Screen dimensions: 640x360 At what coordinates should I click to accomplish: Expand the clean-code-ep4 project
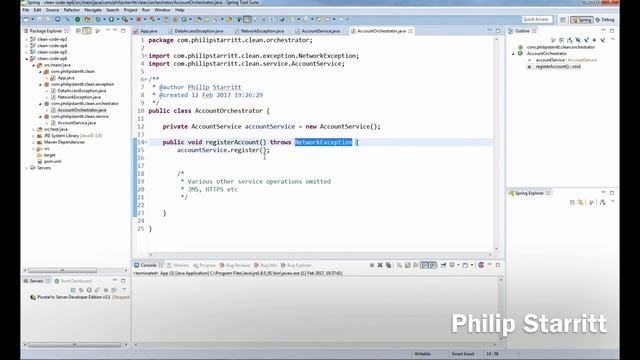(x=27, y=46)
